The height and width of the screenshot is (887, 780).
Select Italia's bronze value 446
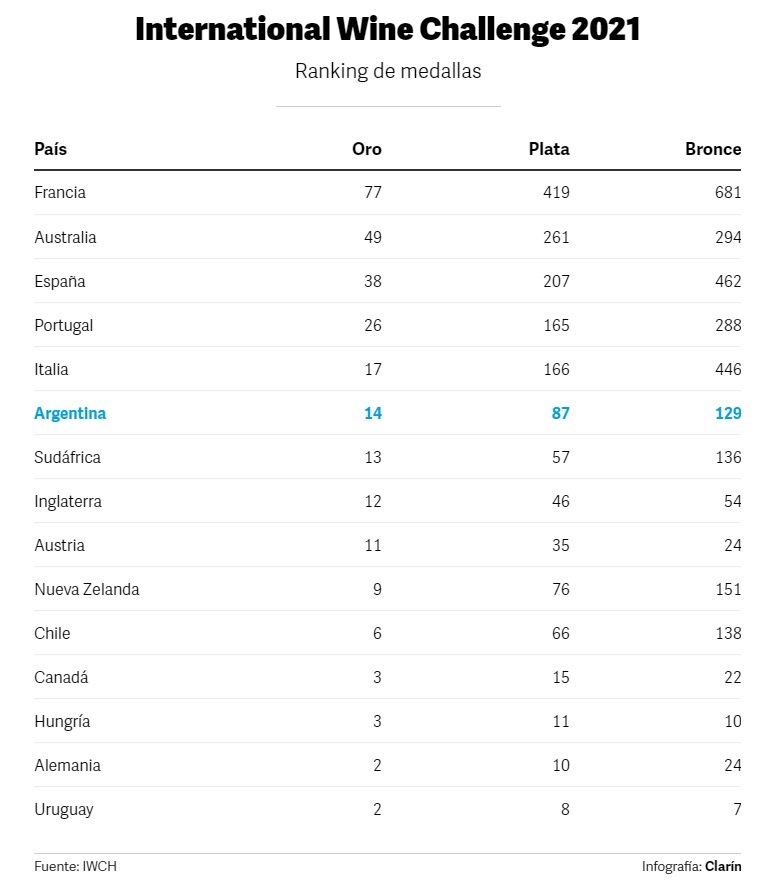pyautogui.click(x=728, y=369)
